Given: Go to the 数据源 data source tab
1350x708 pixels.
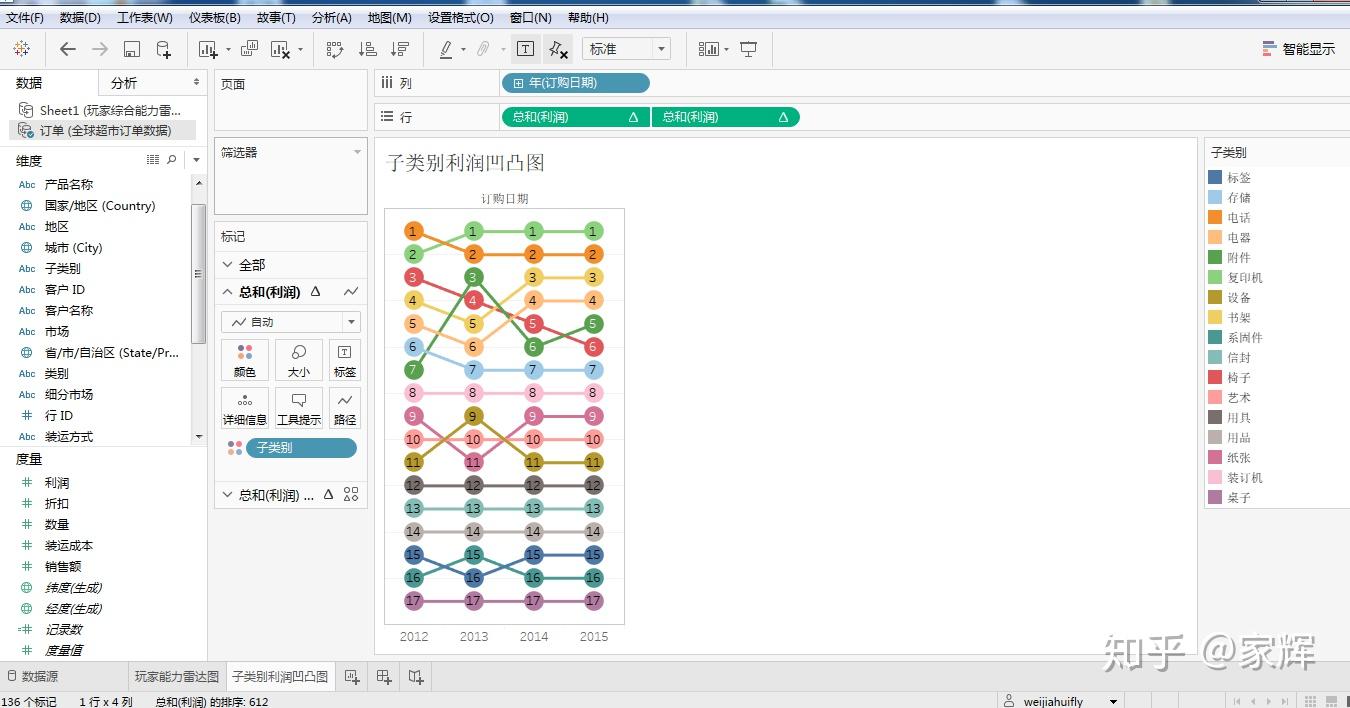Looking at the screenshot, I should coord(32,677).
